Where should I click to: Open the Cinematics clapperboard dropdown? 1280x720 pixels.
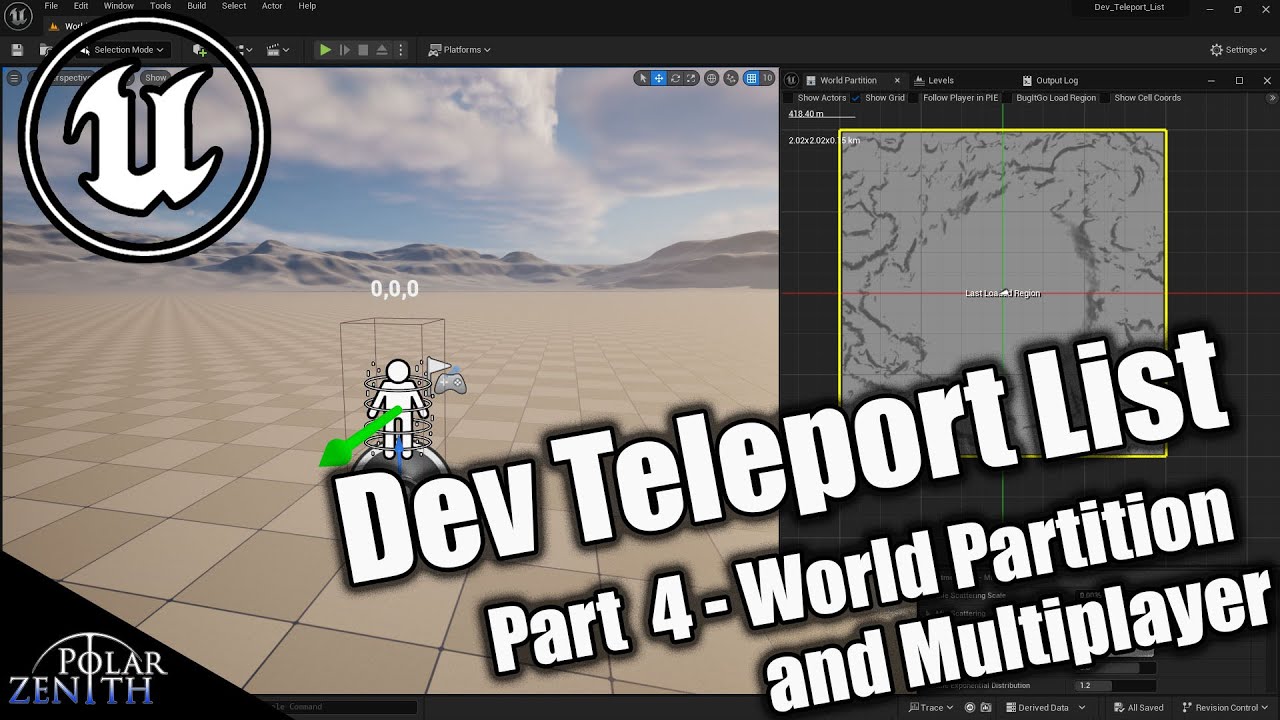[x=277, y=49]
